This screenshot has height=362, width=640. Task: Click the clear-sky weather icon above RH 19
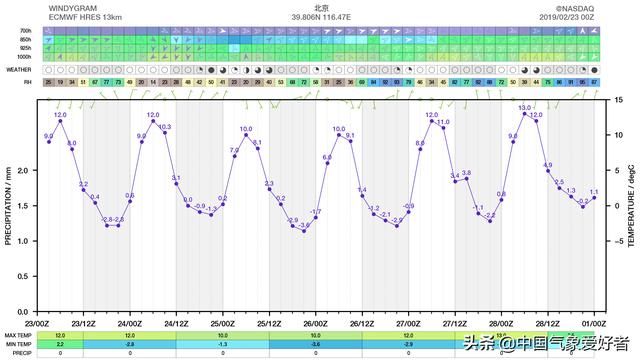(60, 70)
